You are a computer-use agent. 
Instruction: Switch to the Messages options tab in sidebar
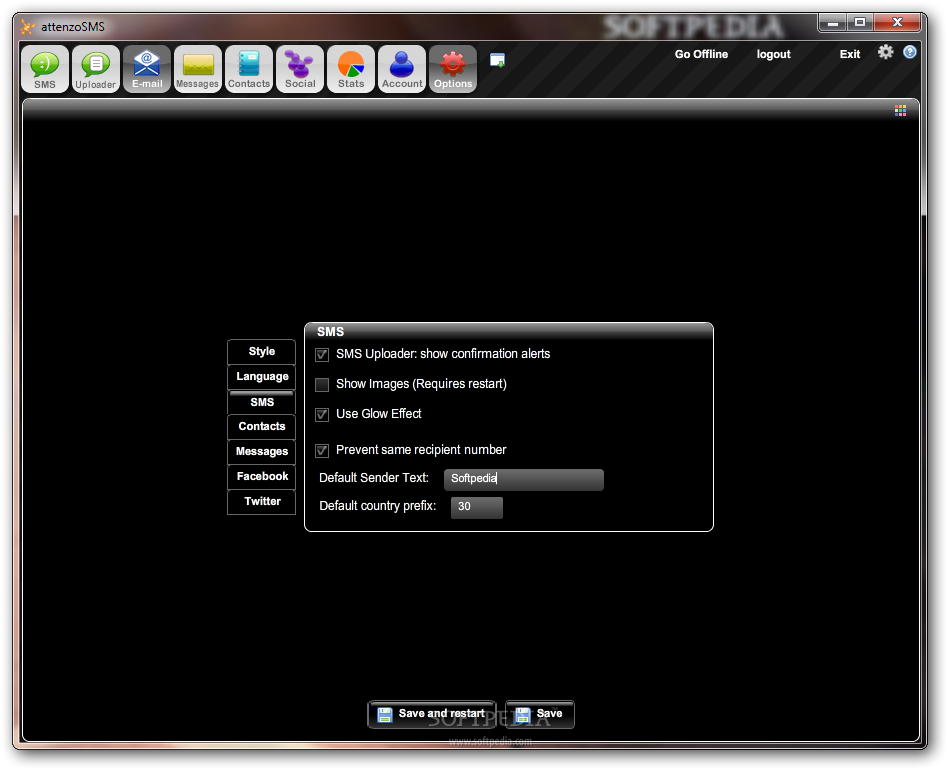pyautogui.click(x=261, y=451)
